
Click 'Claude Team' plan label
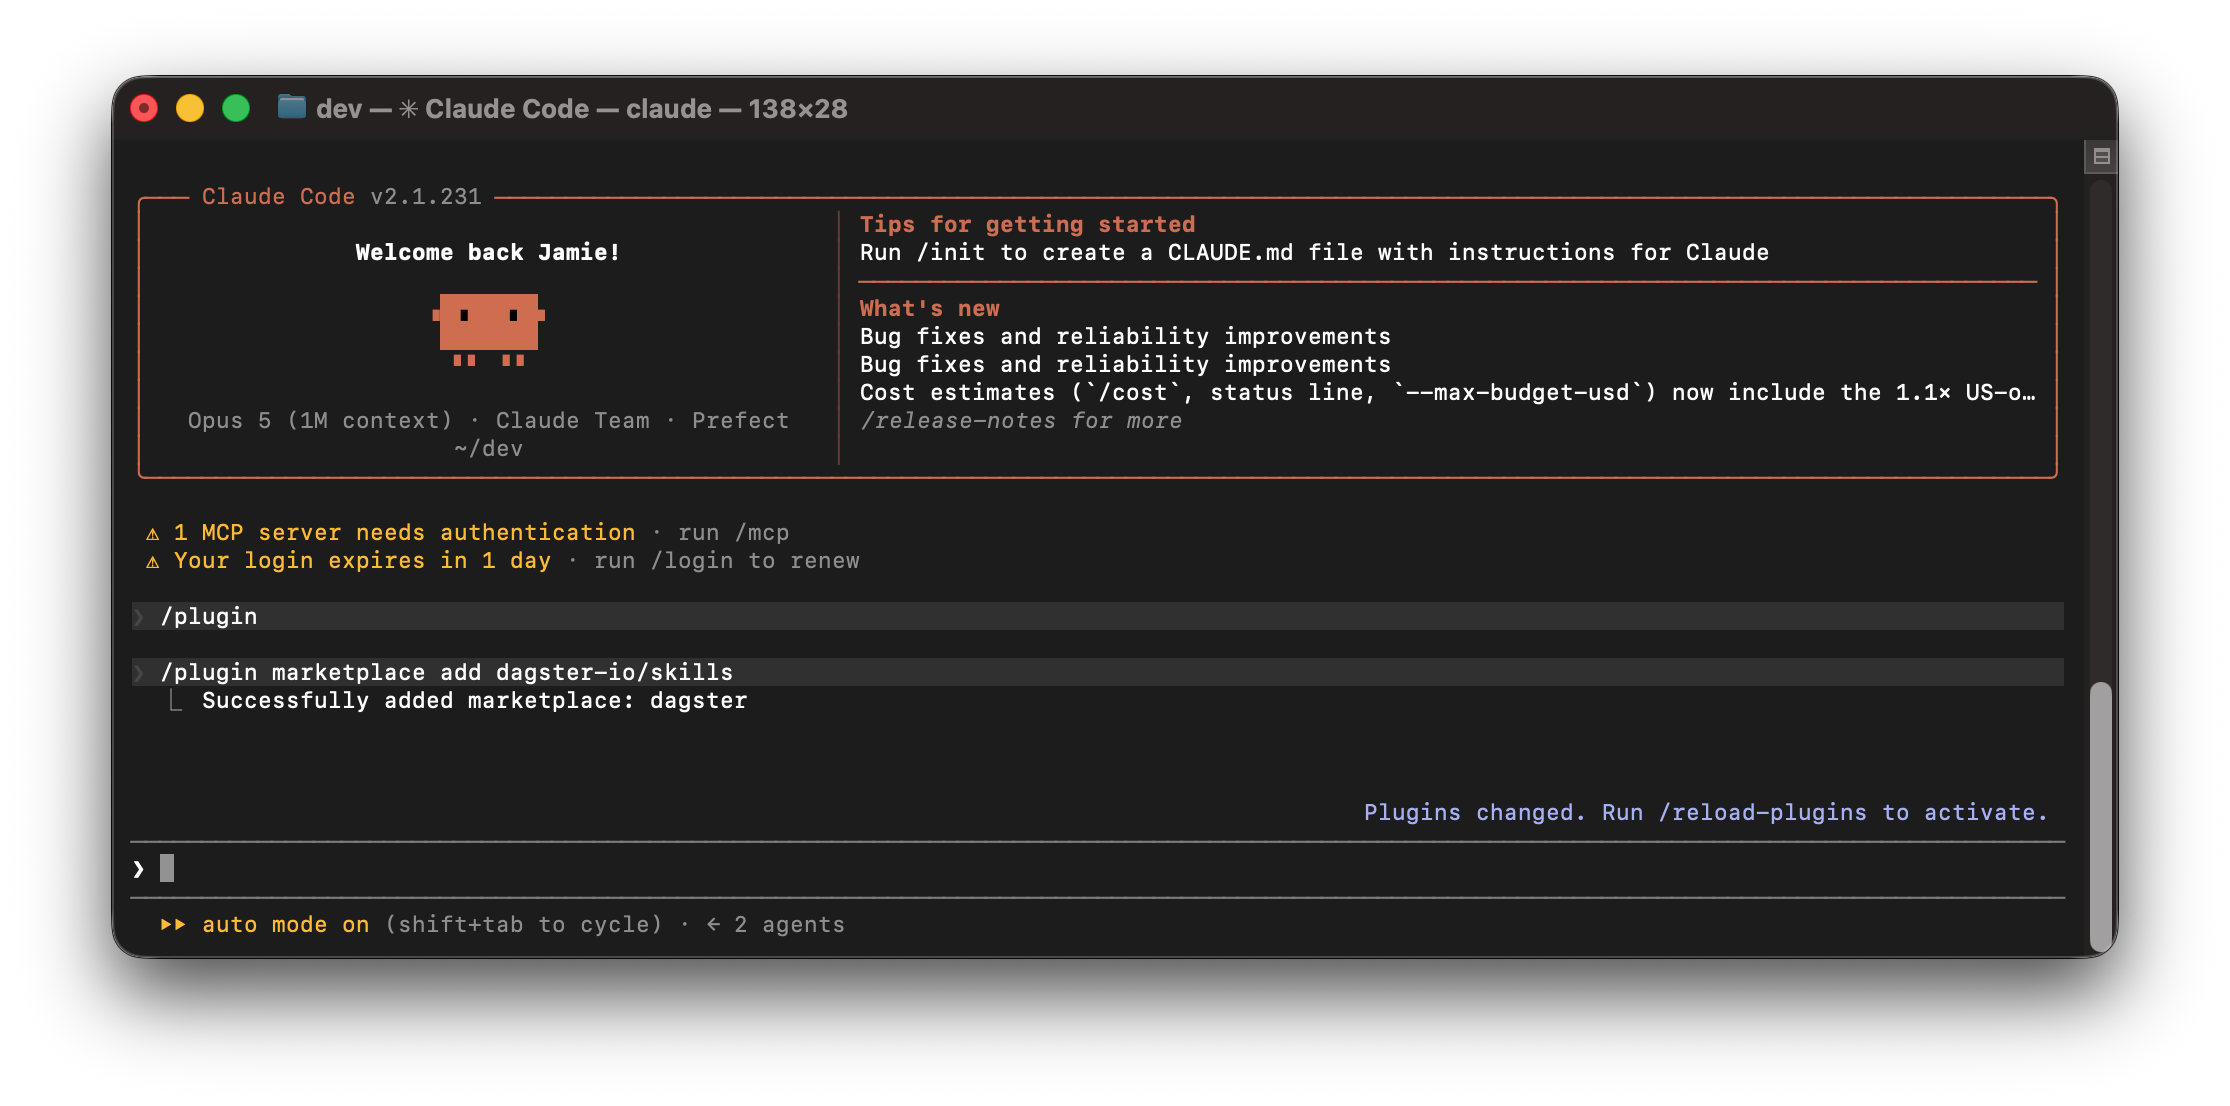point(573,421)
